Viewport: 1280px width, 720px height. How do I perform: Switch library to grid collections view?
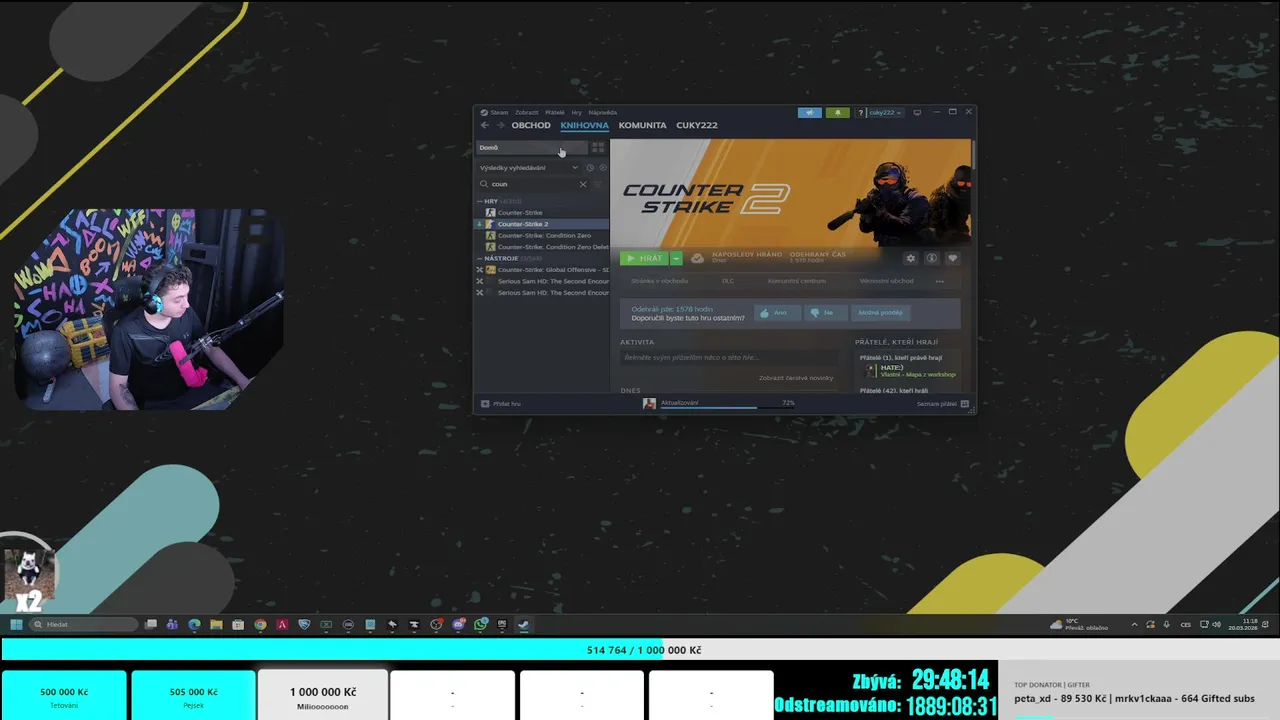coord(598,147)
